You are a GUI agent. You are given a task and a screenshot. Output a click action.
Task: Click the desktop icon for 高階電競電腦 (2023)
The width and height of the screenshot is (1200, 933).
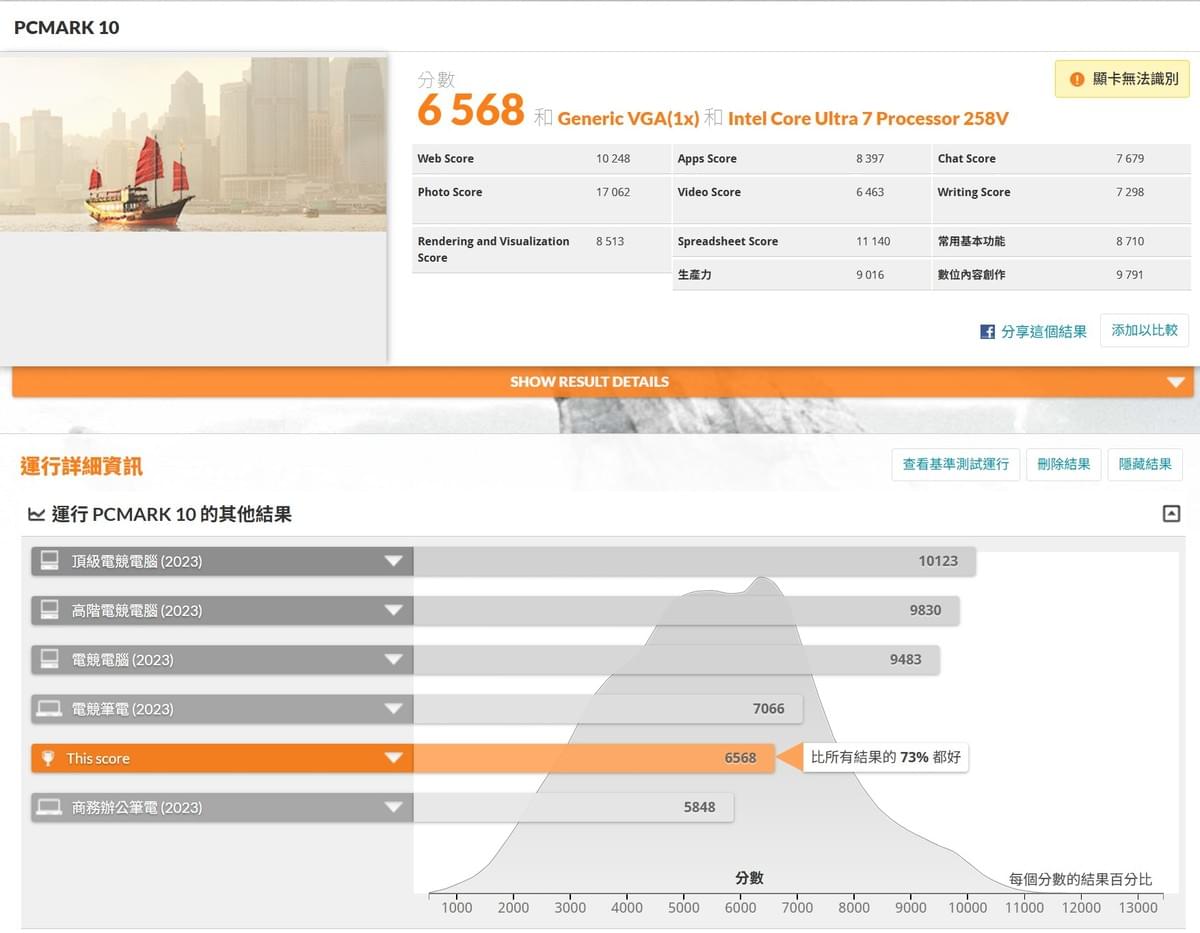[49, 610]
